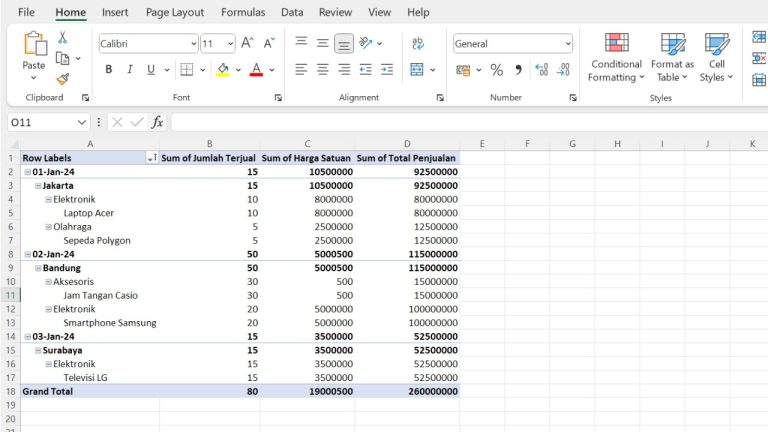
Task: Align text left
Action: pyautogui.click(x=301, y=70)
